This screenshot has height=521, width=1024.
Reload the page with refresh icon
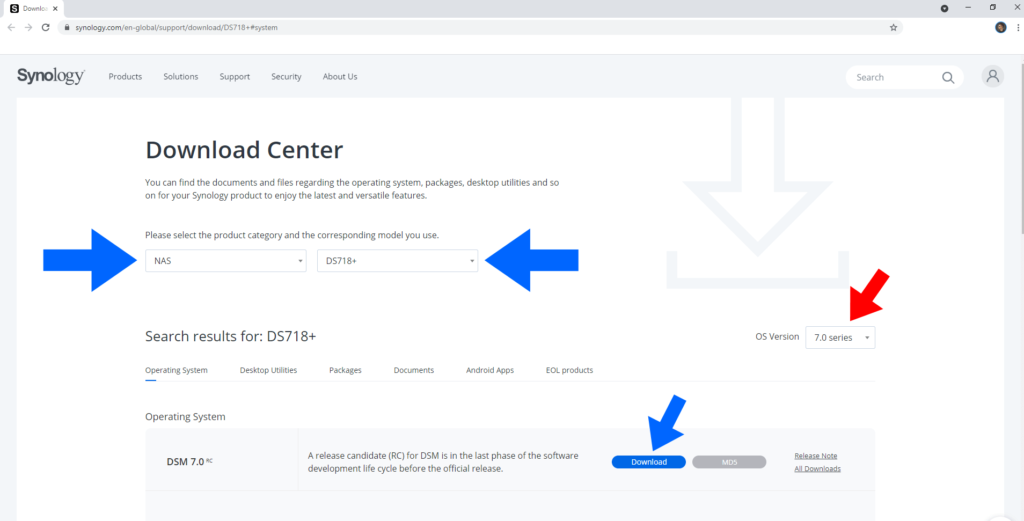(46, 27)
